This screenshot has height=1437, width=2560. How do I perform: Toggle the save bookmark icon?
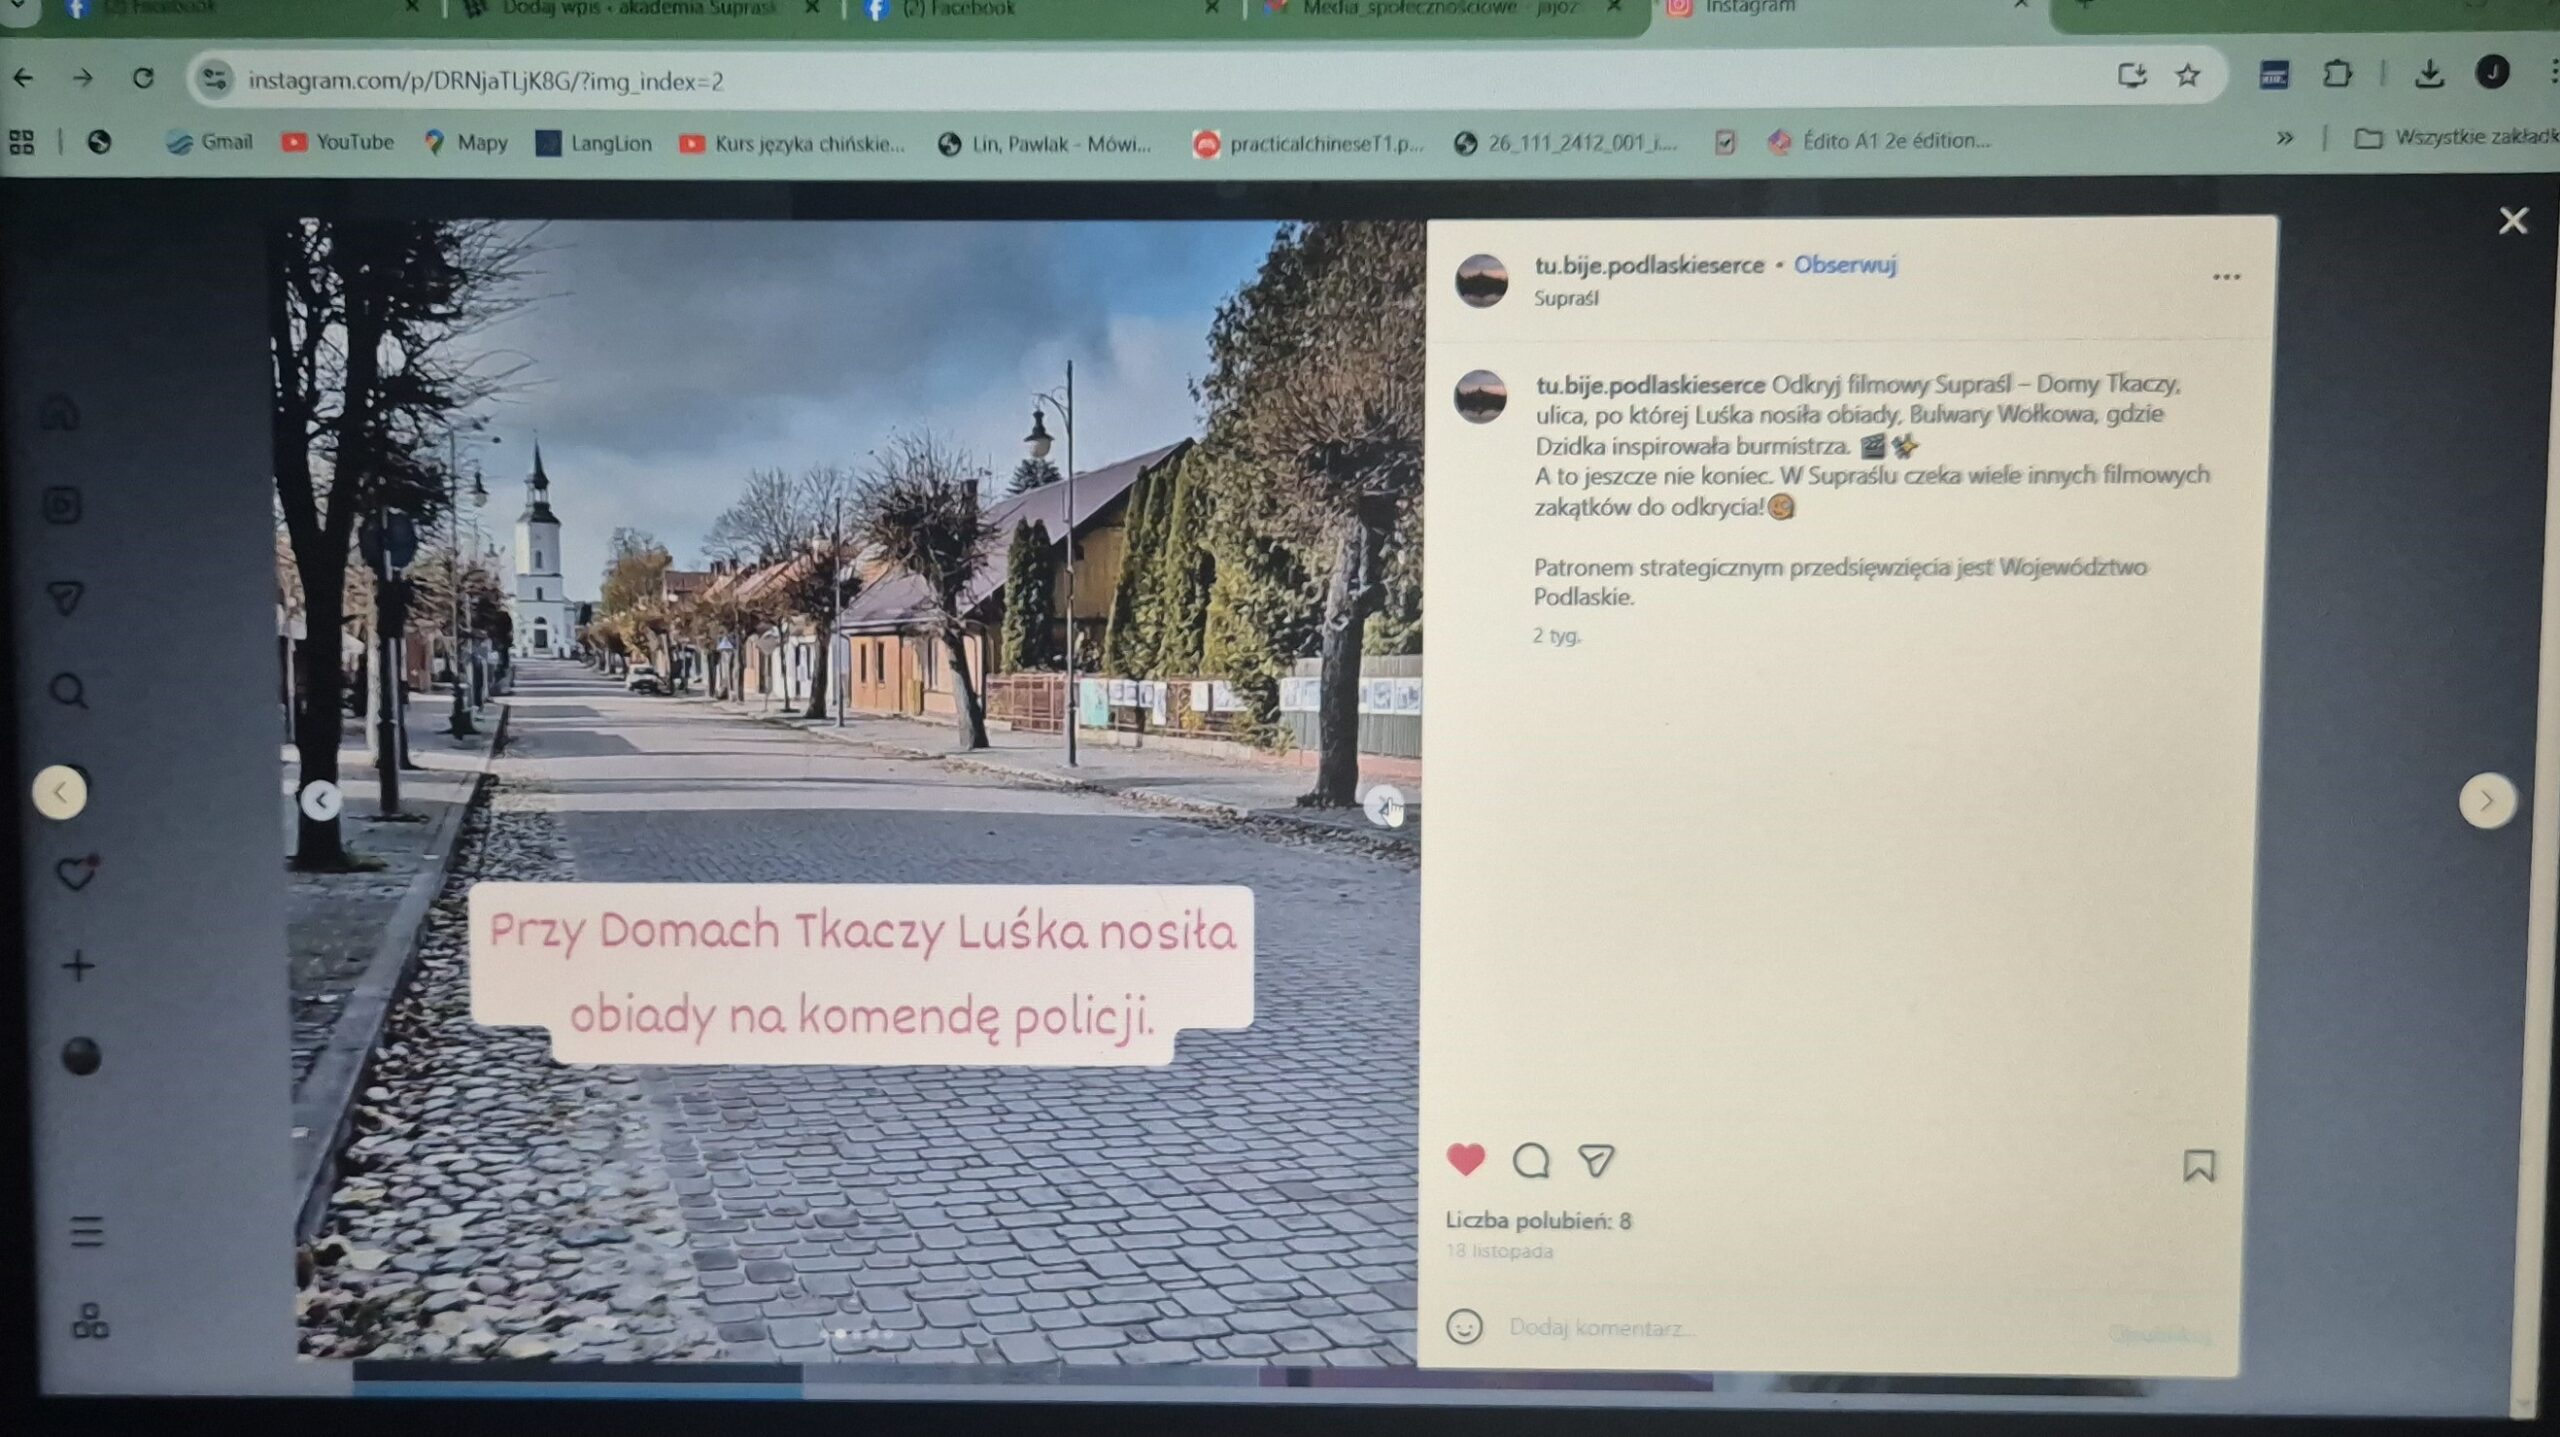pos(2198,1166)
